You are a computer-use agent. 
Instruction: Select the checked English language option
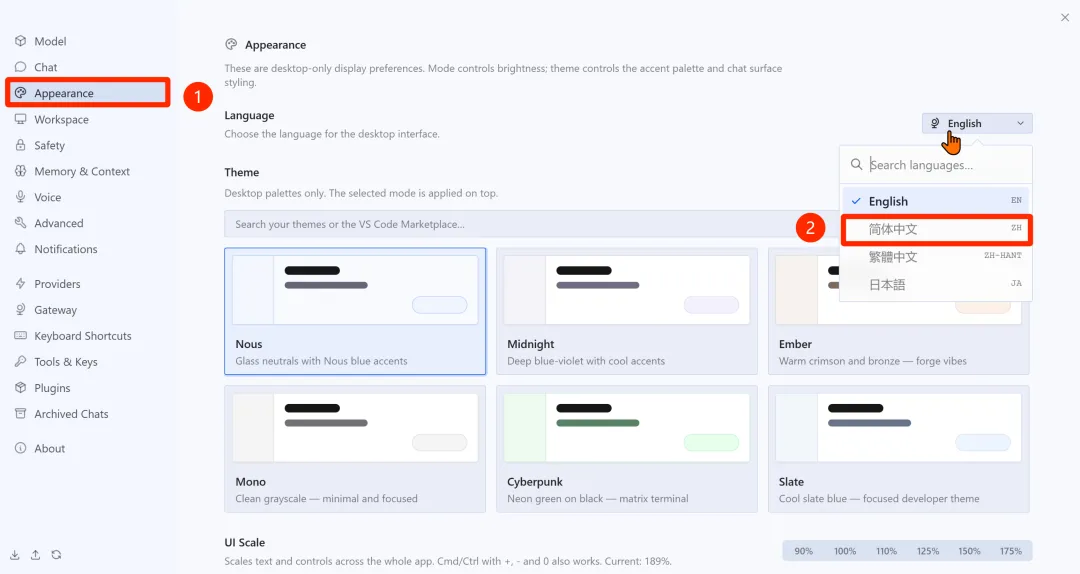[x=935, y=201]
